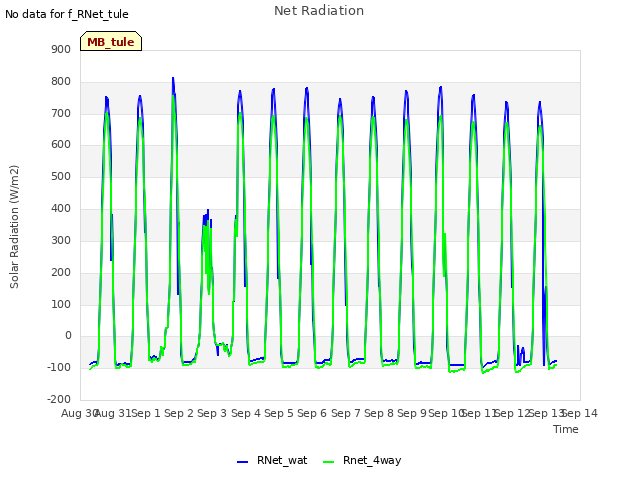Click the 100 y-axis tick label
The width and height of the screenshot is (640, 480).
coord(61,304)
